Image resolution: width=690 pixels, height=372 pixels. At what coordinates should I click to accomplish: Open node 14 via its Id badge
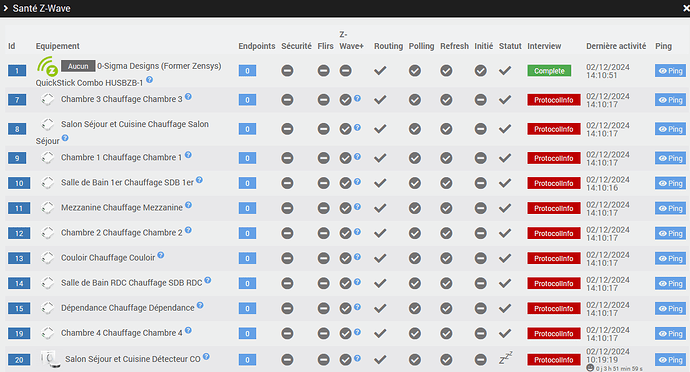19,284
